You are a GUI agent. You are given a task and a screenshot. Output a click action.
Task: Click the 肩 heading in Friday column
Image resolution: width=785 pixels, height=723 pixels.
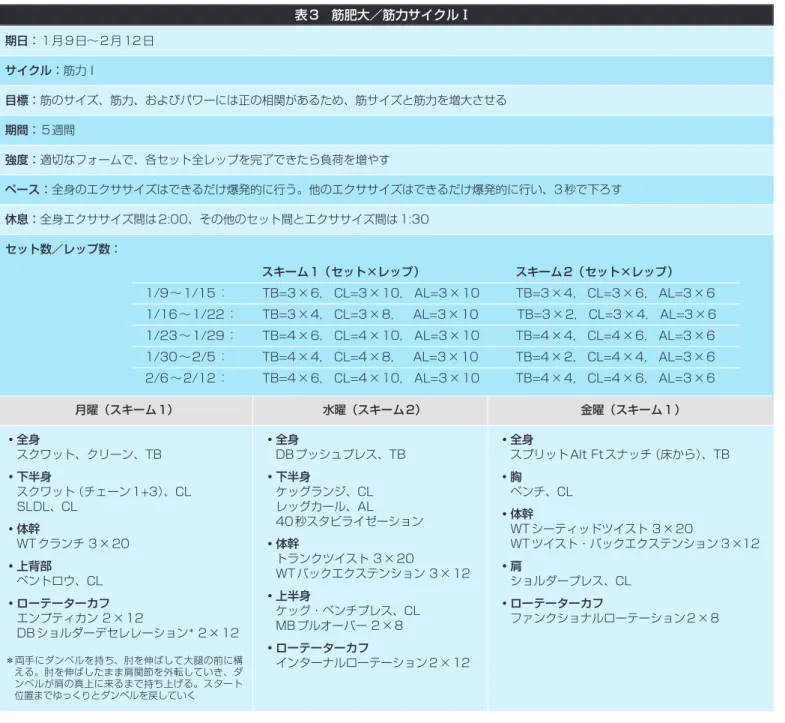tap(516, 566)
